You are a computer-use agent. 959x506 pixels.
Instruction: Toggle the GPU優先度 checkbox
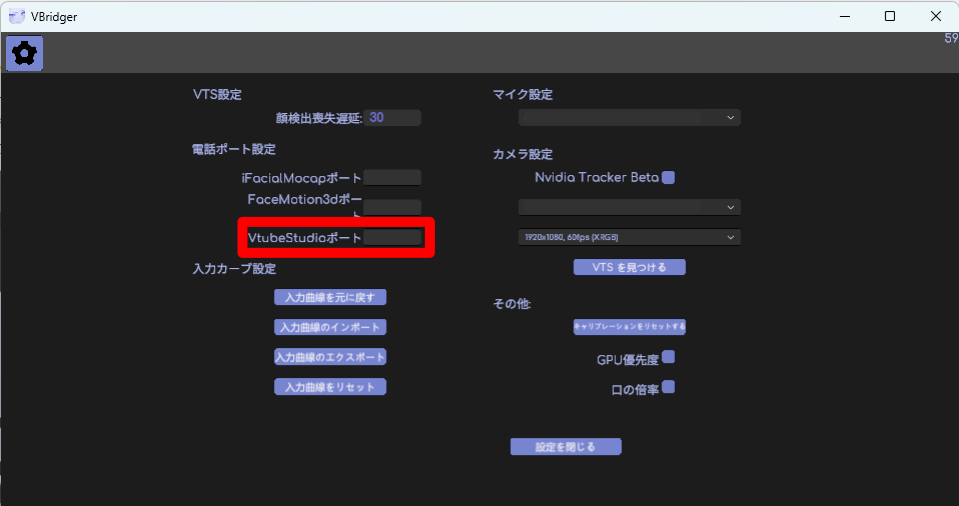[669, 357]
